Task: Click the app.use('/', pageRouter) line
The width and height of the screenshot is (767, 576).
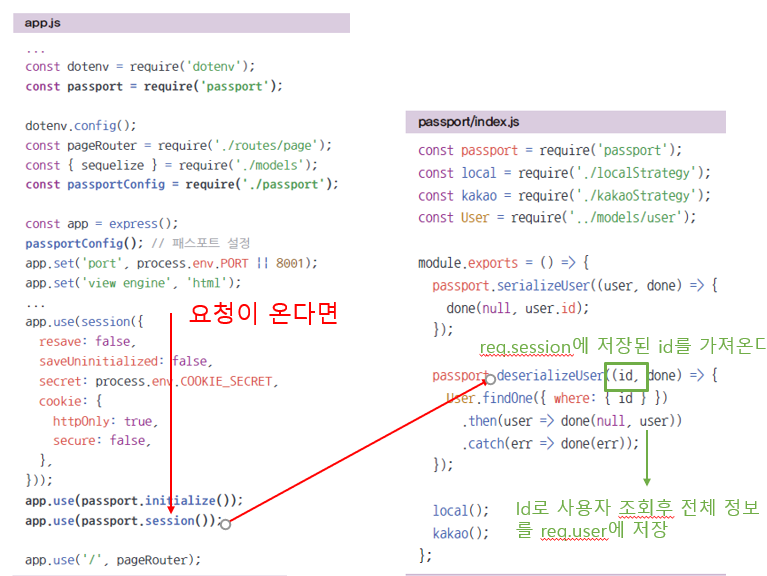Action: pos(113,560)
